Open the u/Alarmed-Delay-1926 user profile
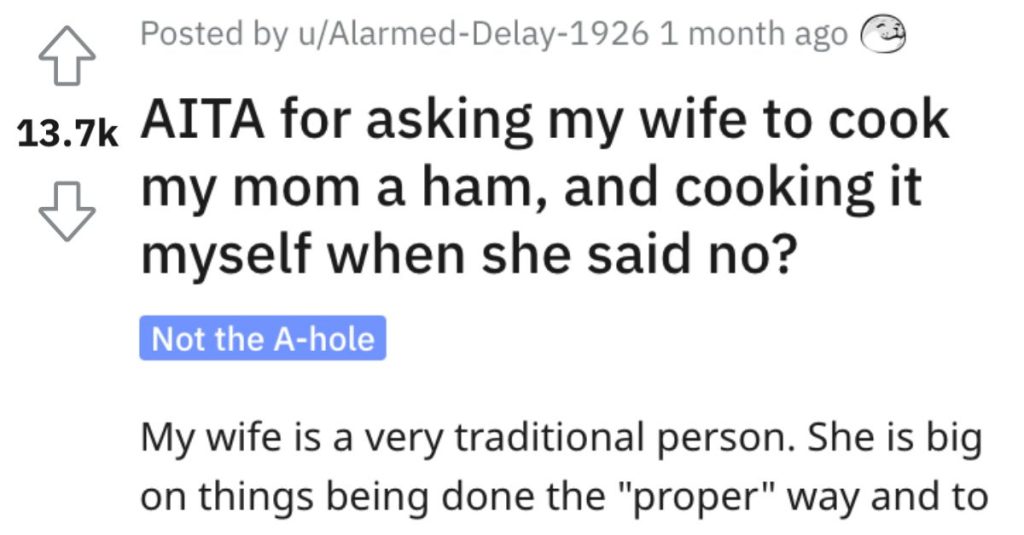The image size is (1024, 535). (x=473, y=34)
